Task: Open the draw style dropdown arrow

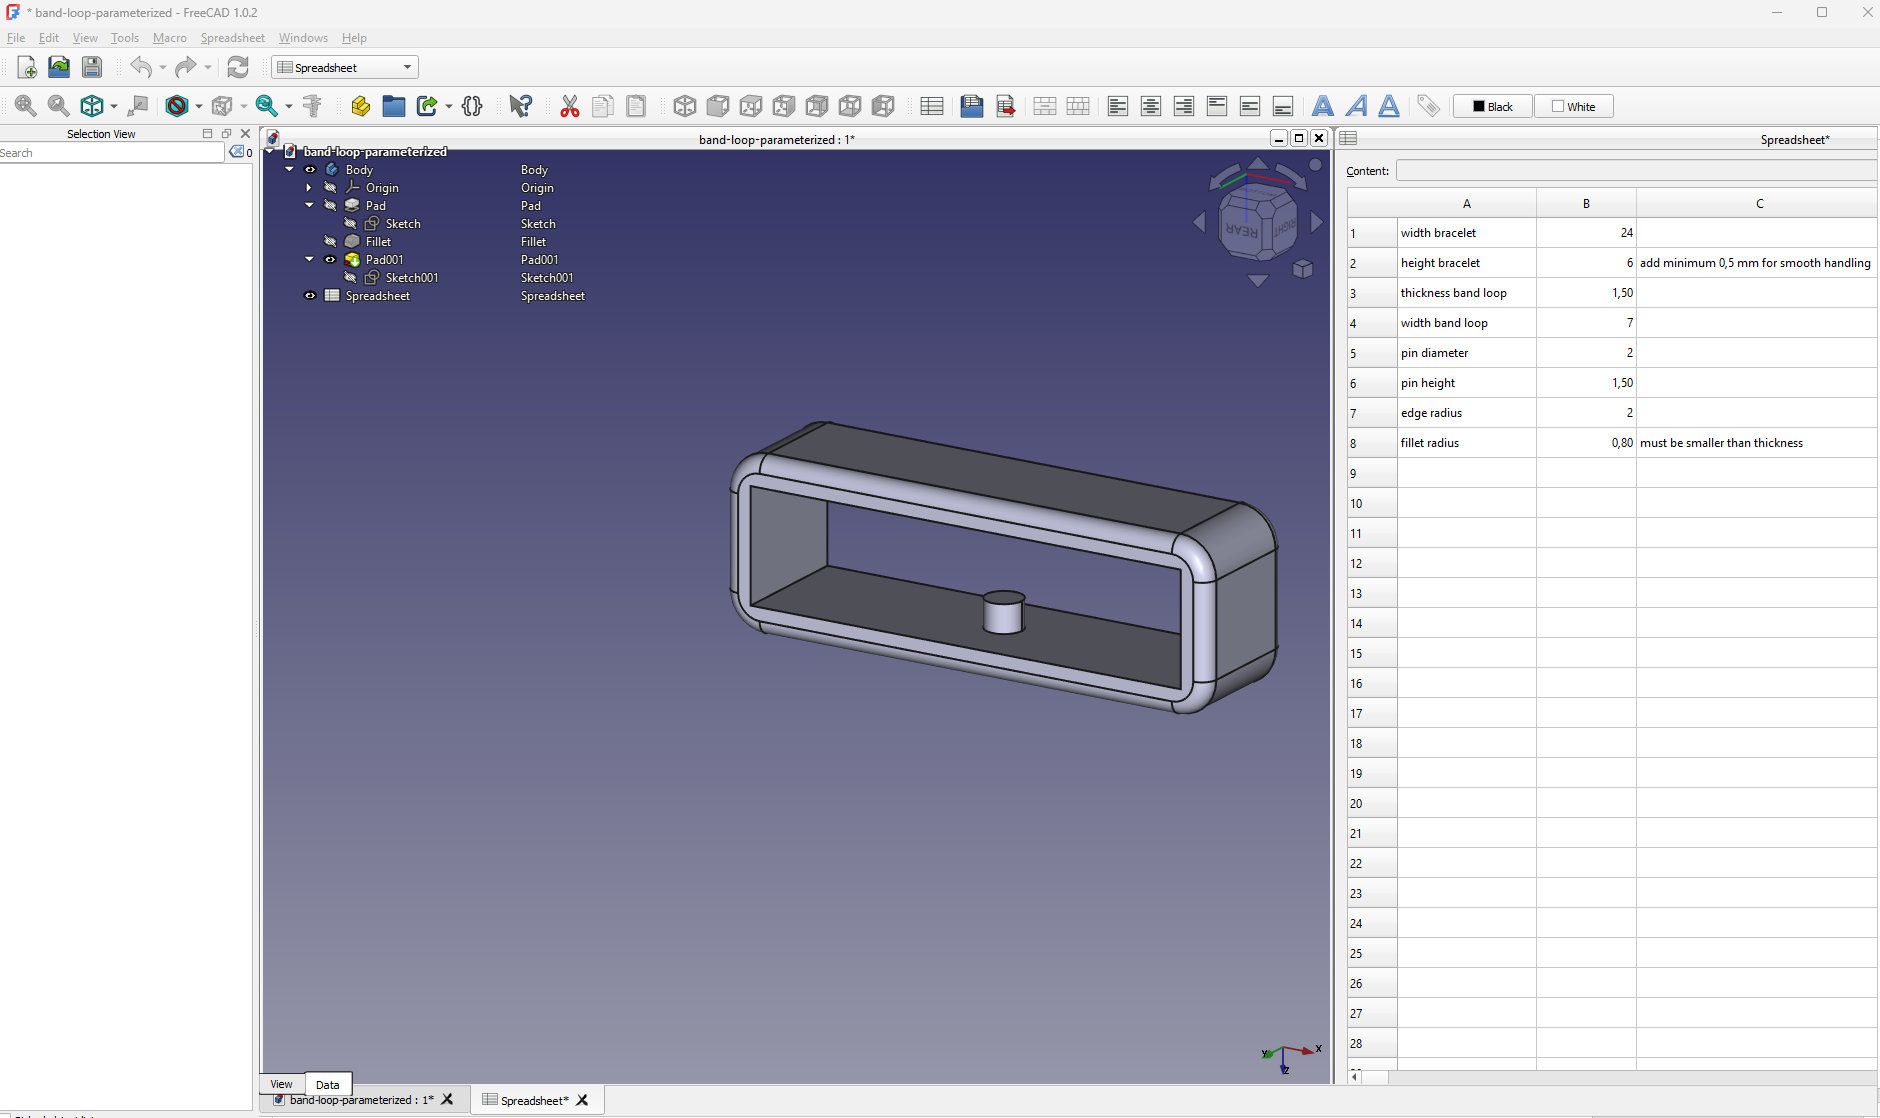Action: click(x=199, y=106)
